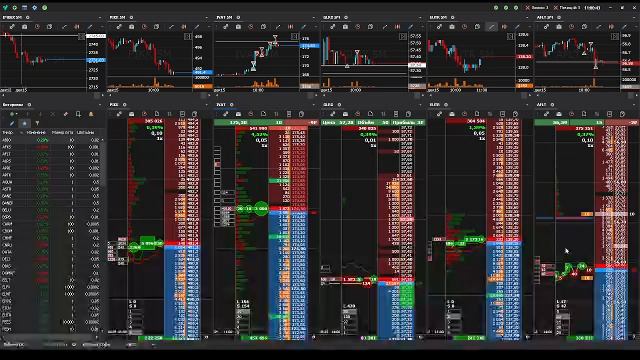Click the bookmark search icon in the watchlist toolbar
This screenshot has height=360, width=640.
pos(78,114)
